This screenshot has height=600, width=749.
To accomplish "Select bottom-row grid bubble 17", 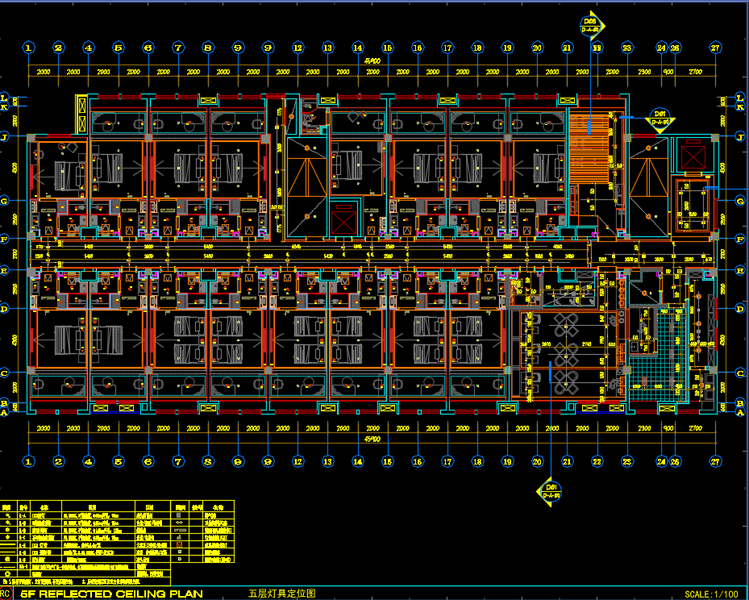I will (x=448, y=461).
